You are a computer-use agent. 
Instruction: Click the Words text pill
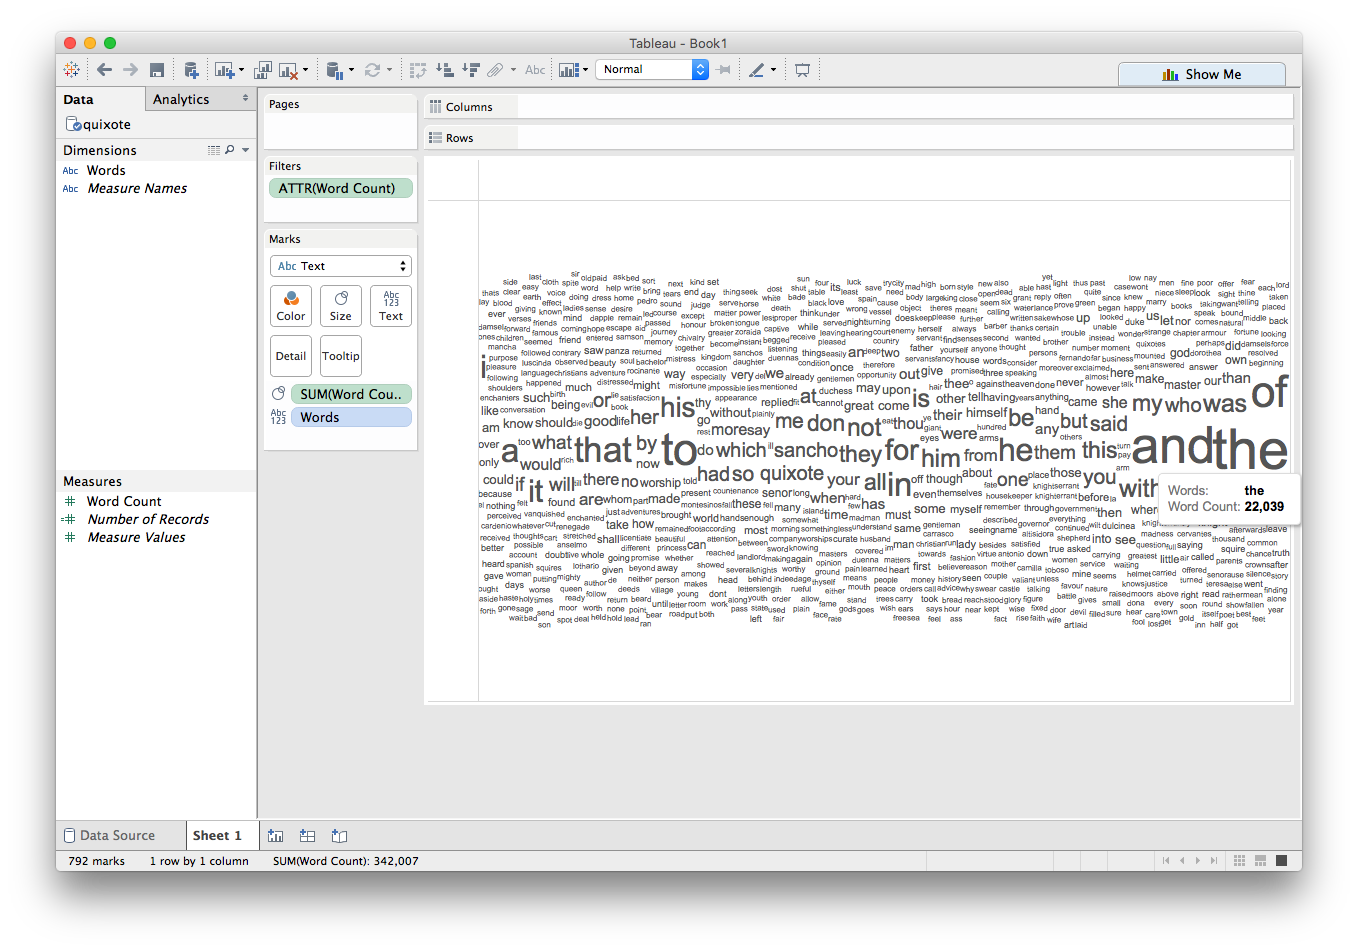pyautogui.click(x=351, y=417)
